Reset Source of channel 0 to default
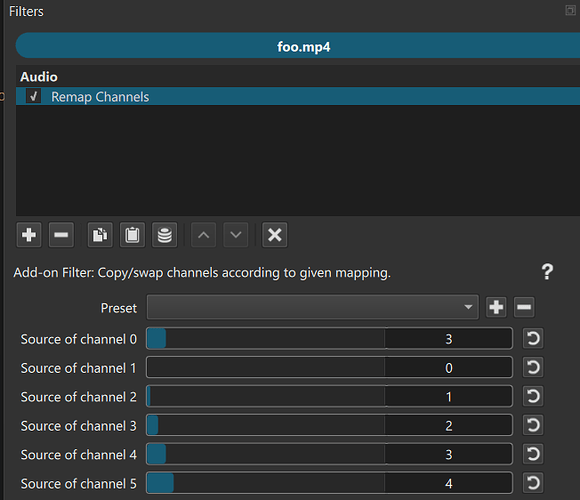 coord(533,338)
